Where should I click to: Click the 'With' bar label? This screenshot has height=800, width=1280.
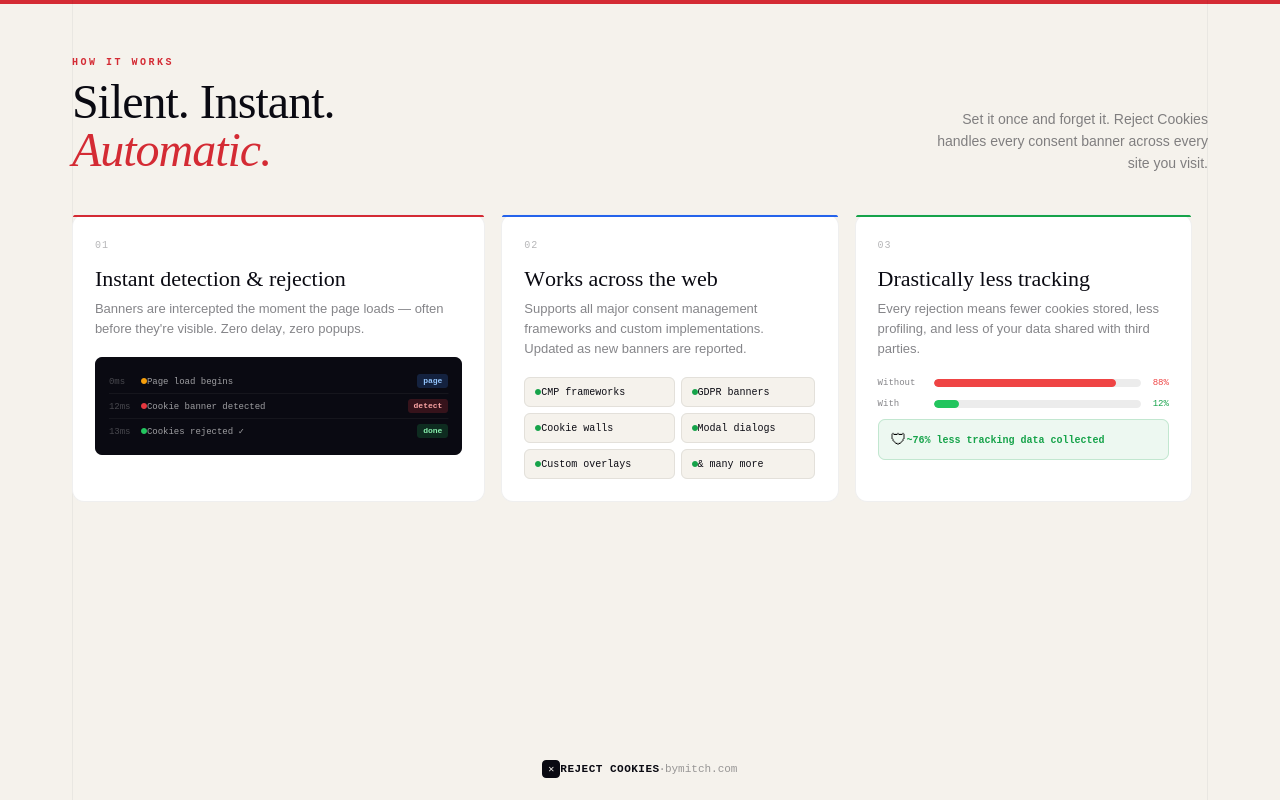[x=888, y=404]
